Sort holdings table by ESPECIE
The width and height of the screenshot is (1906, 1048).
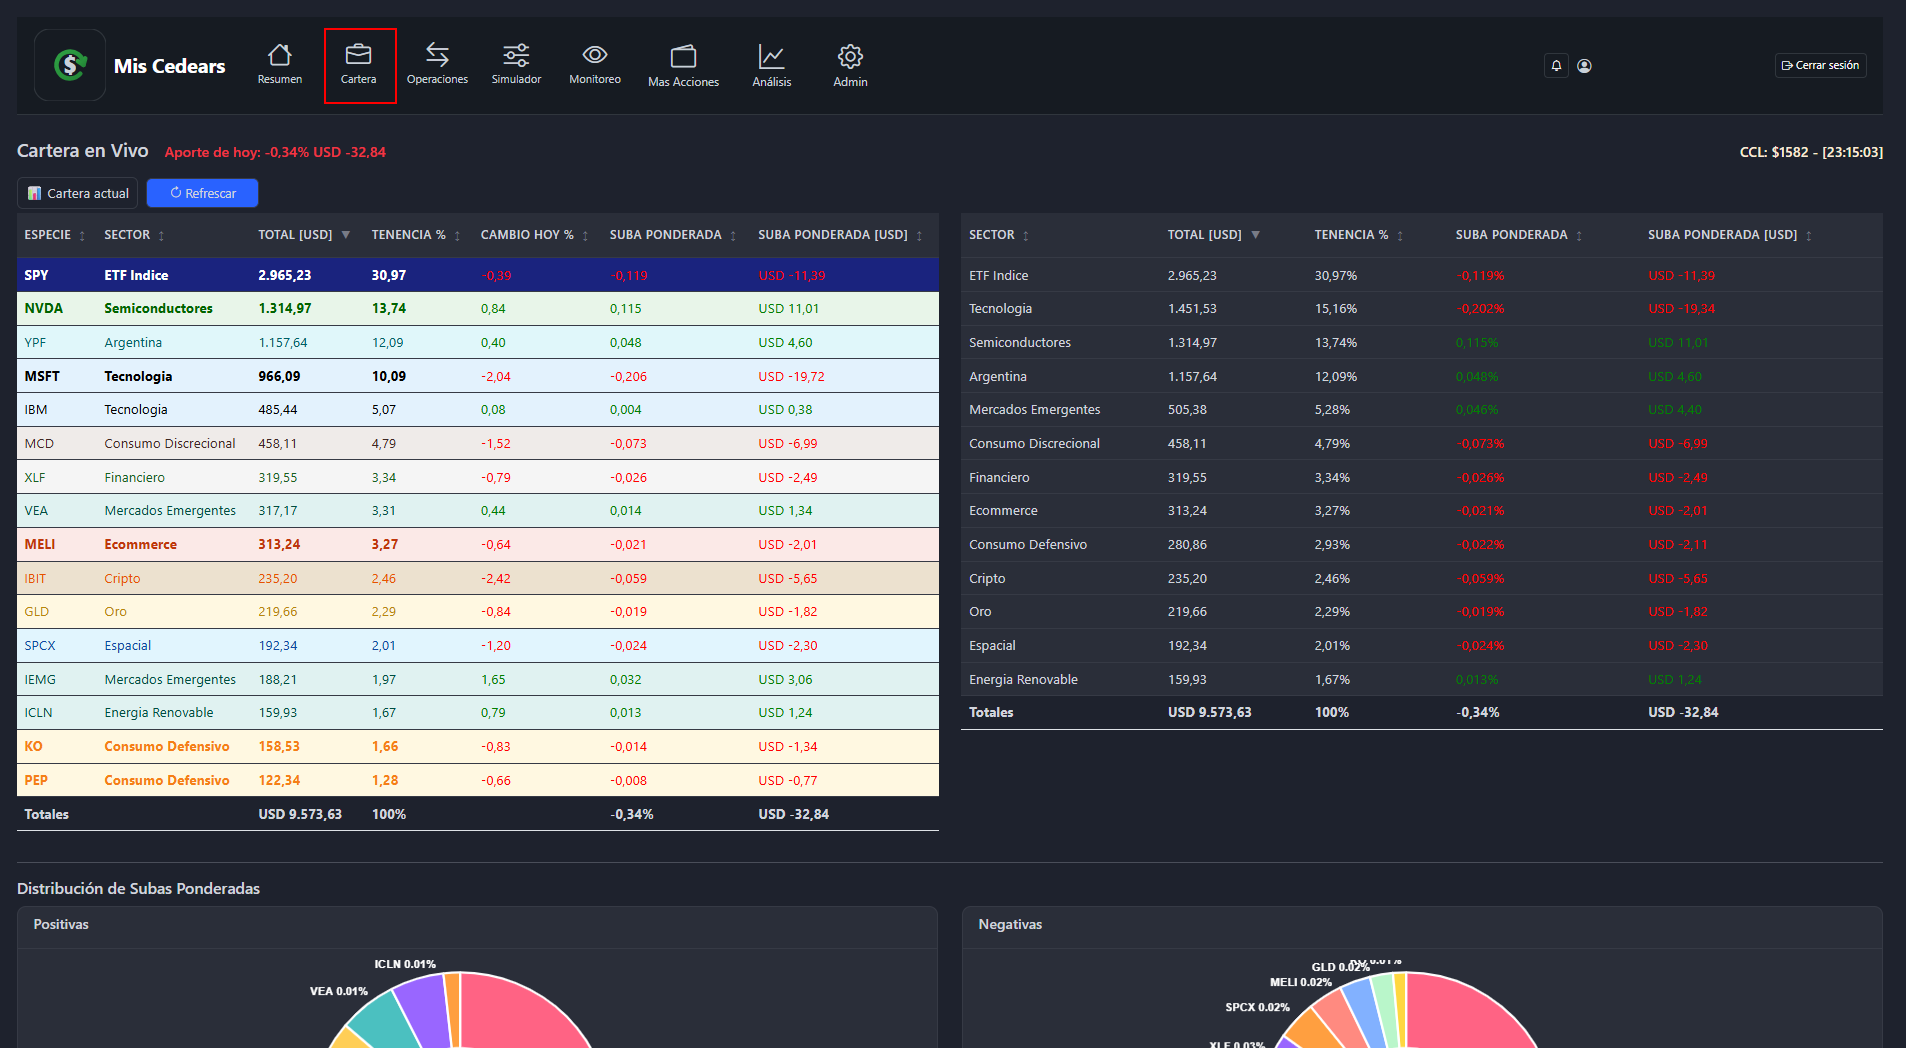click(x=55, y=235)
